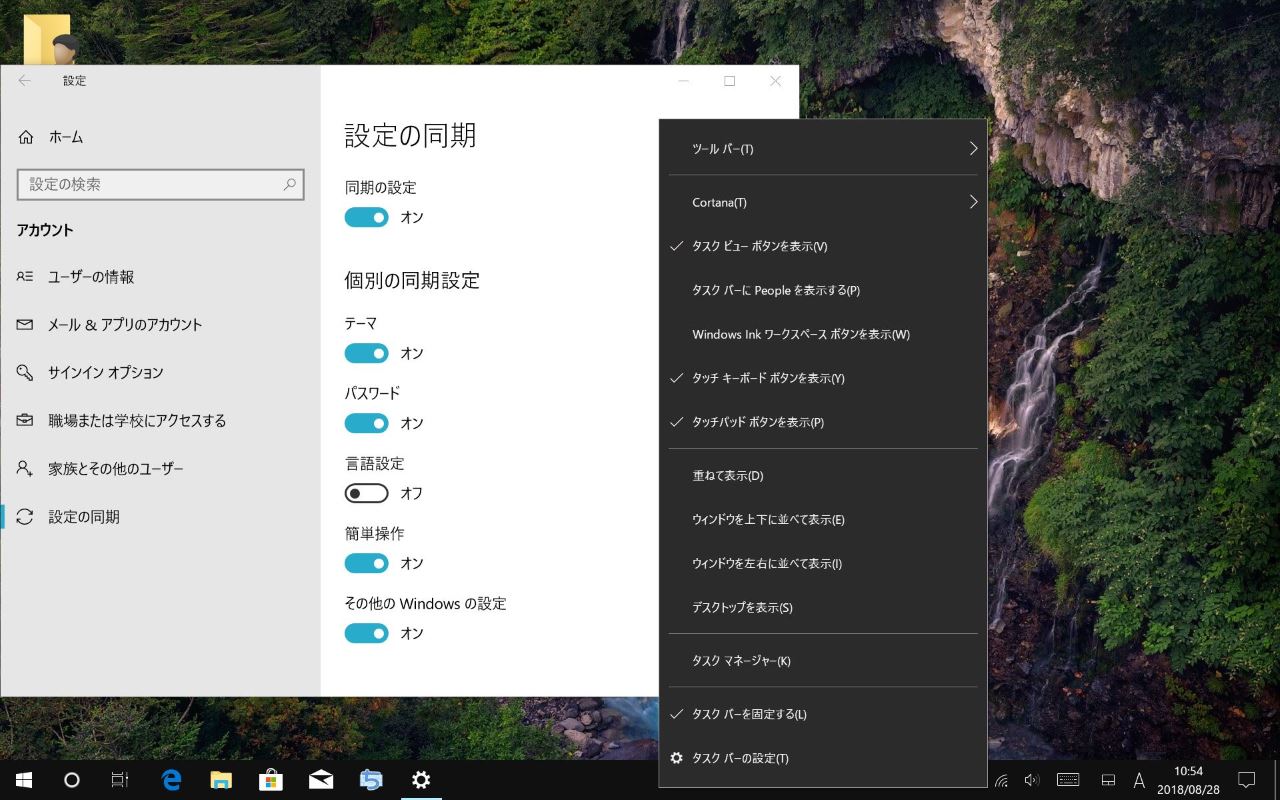1280x800 pixels.
Task: Click the Cortana circle icon on taskbar
Action: point(72,780)
